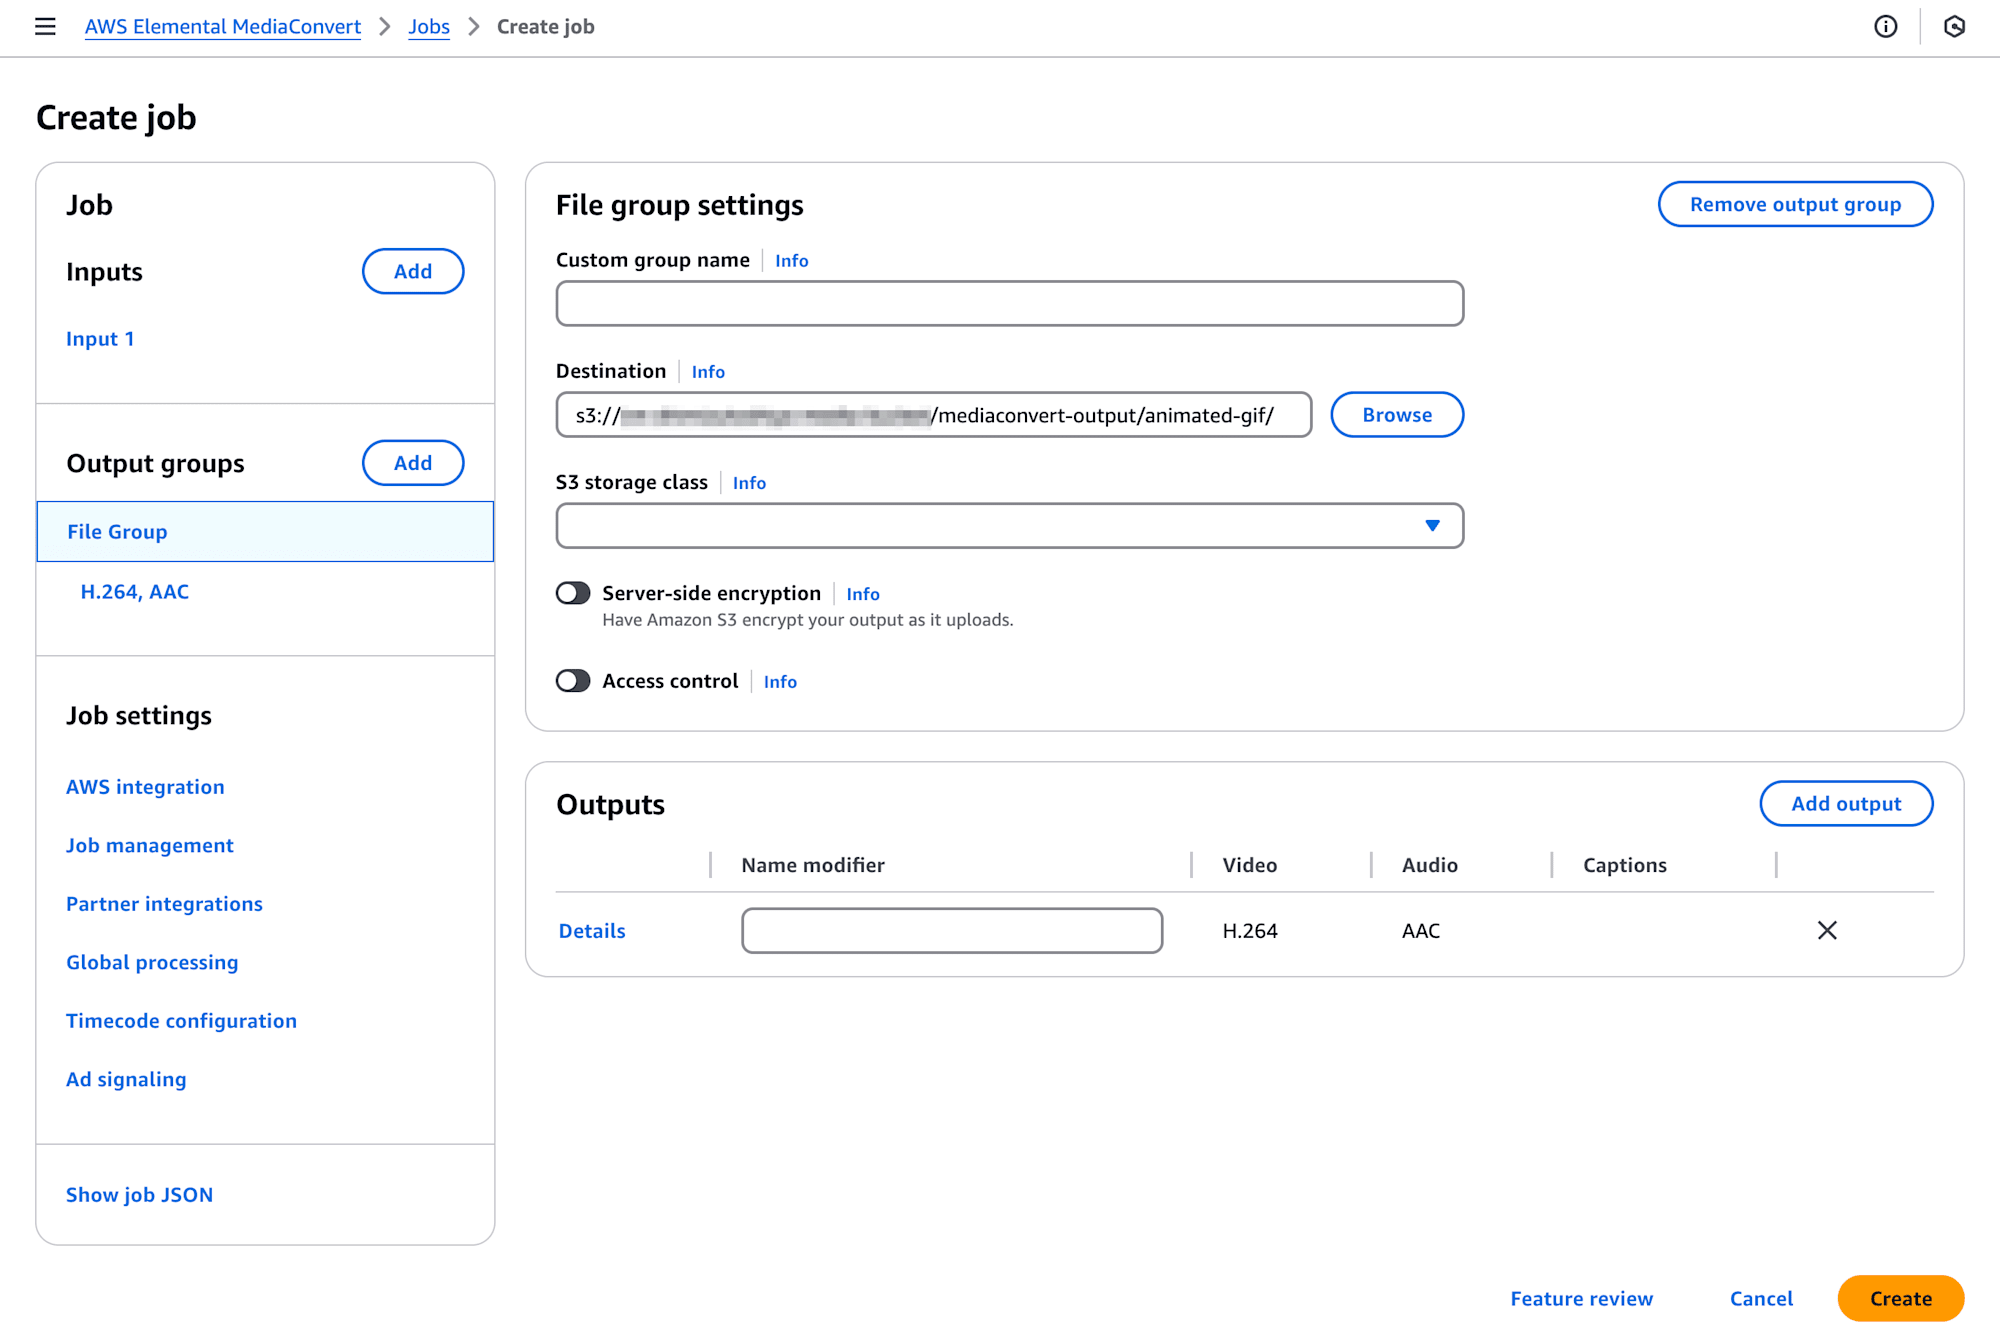Open Info for S3 storage class
The image size is (2000, 1343).
point(749,483)
